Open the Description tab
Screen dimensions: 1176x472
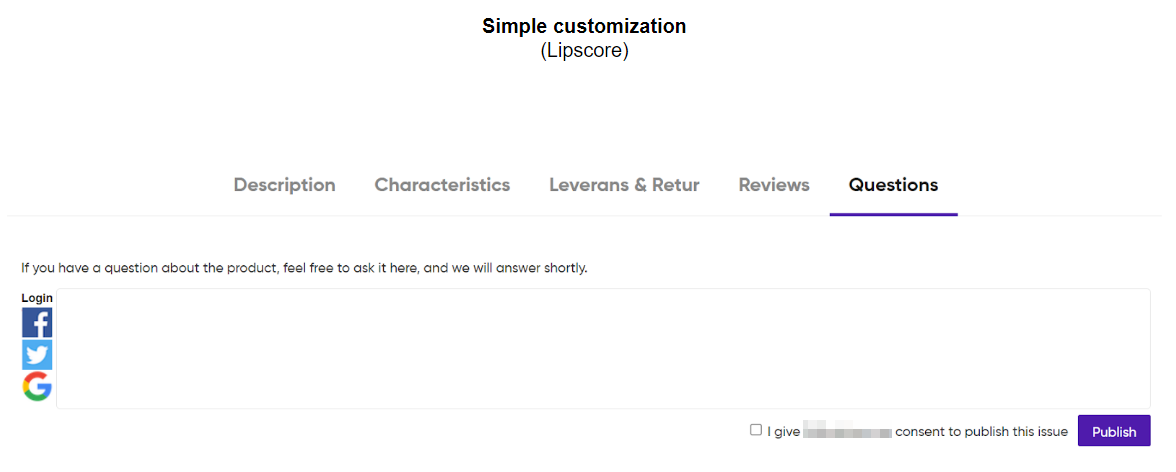click(x=284, y=185)
